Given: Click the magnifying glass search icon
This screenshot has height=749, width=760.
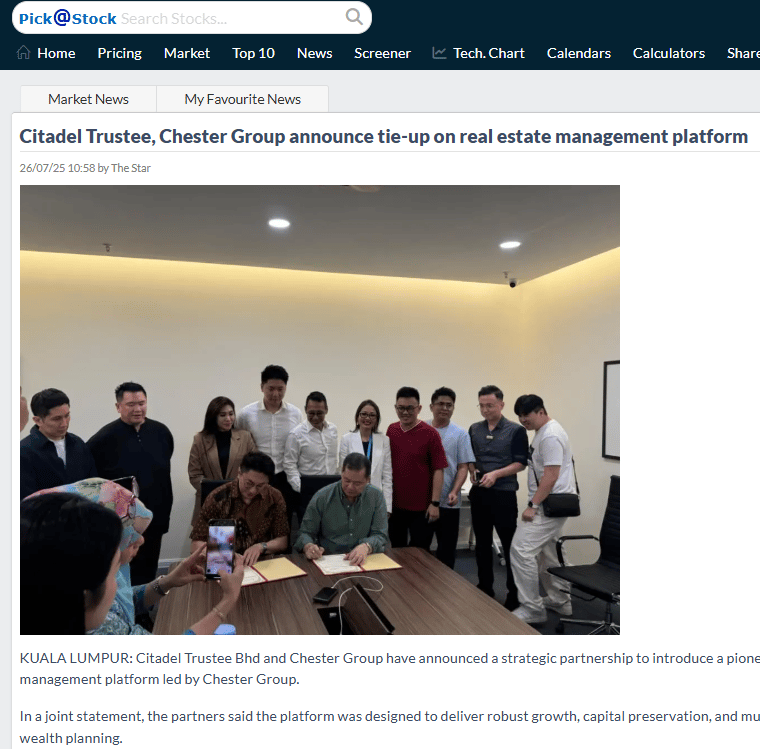Looking at the screenshot, I should click(354, 17).
